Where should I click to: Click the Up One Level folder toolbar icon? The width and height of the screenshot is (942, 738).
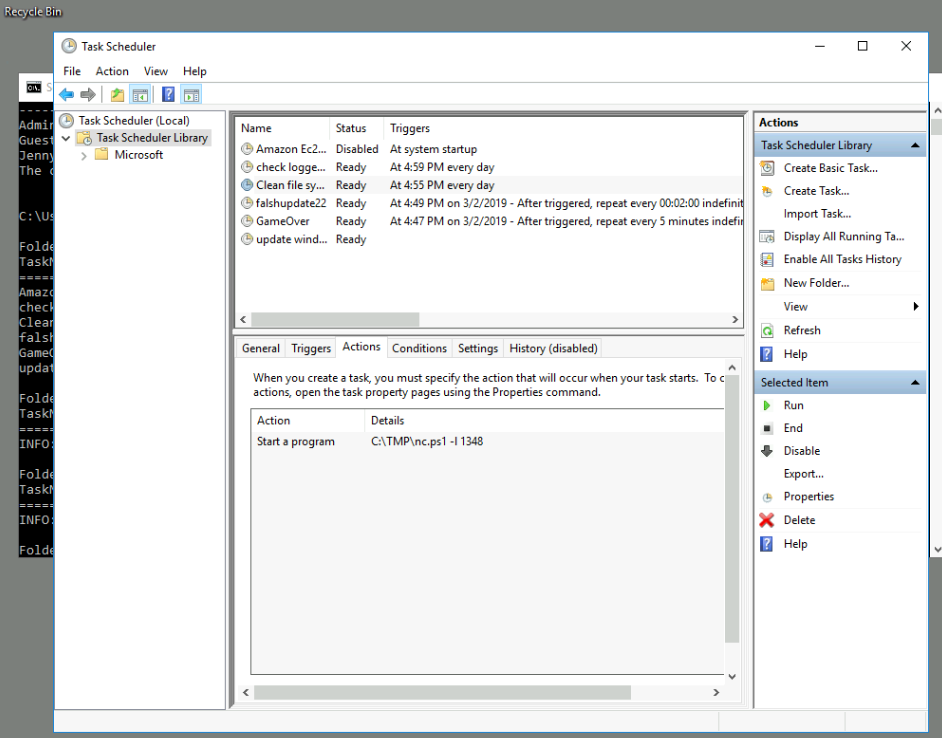pos(117,95)
